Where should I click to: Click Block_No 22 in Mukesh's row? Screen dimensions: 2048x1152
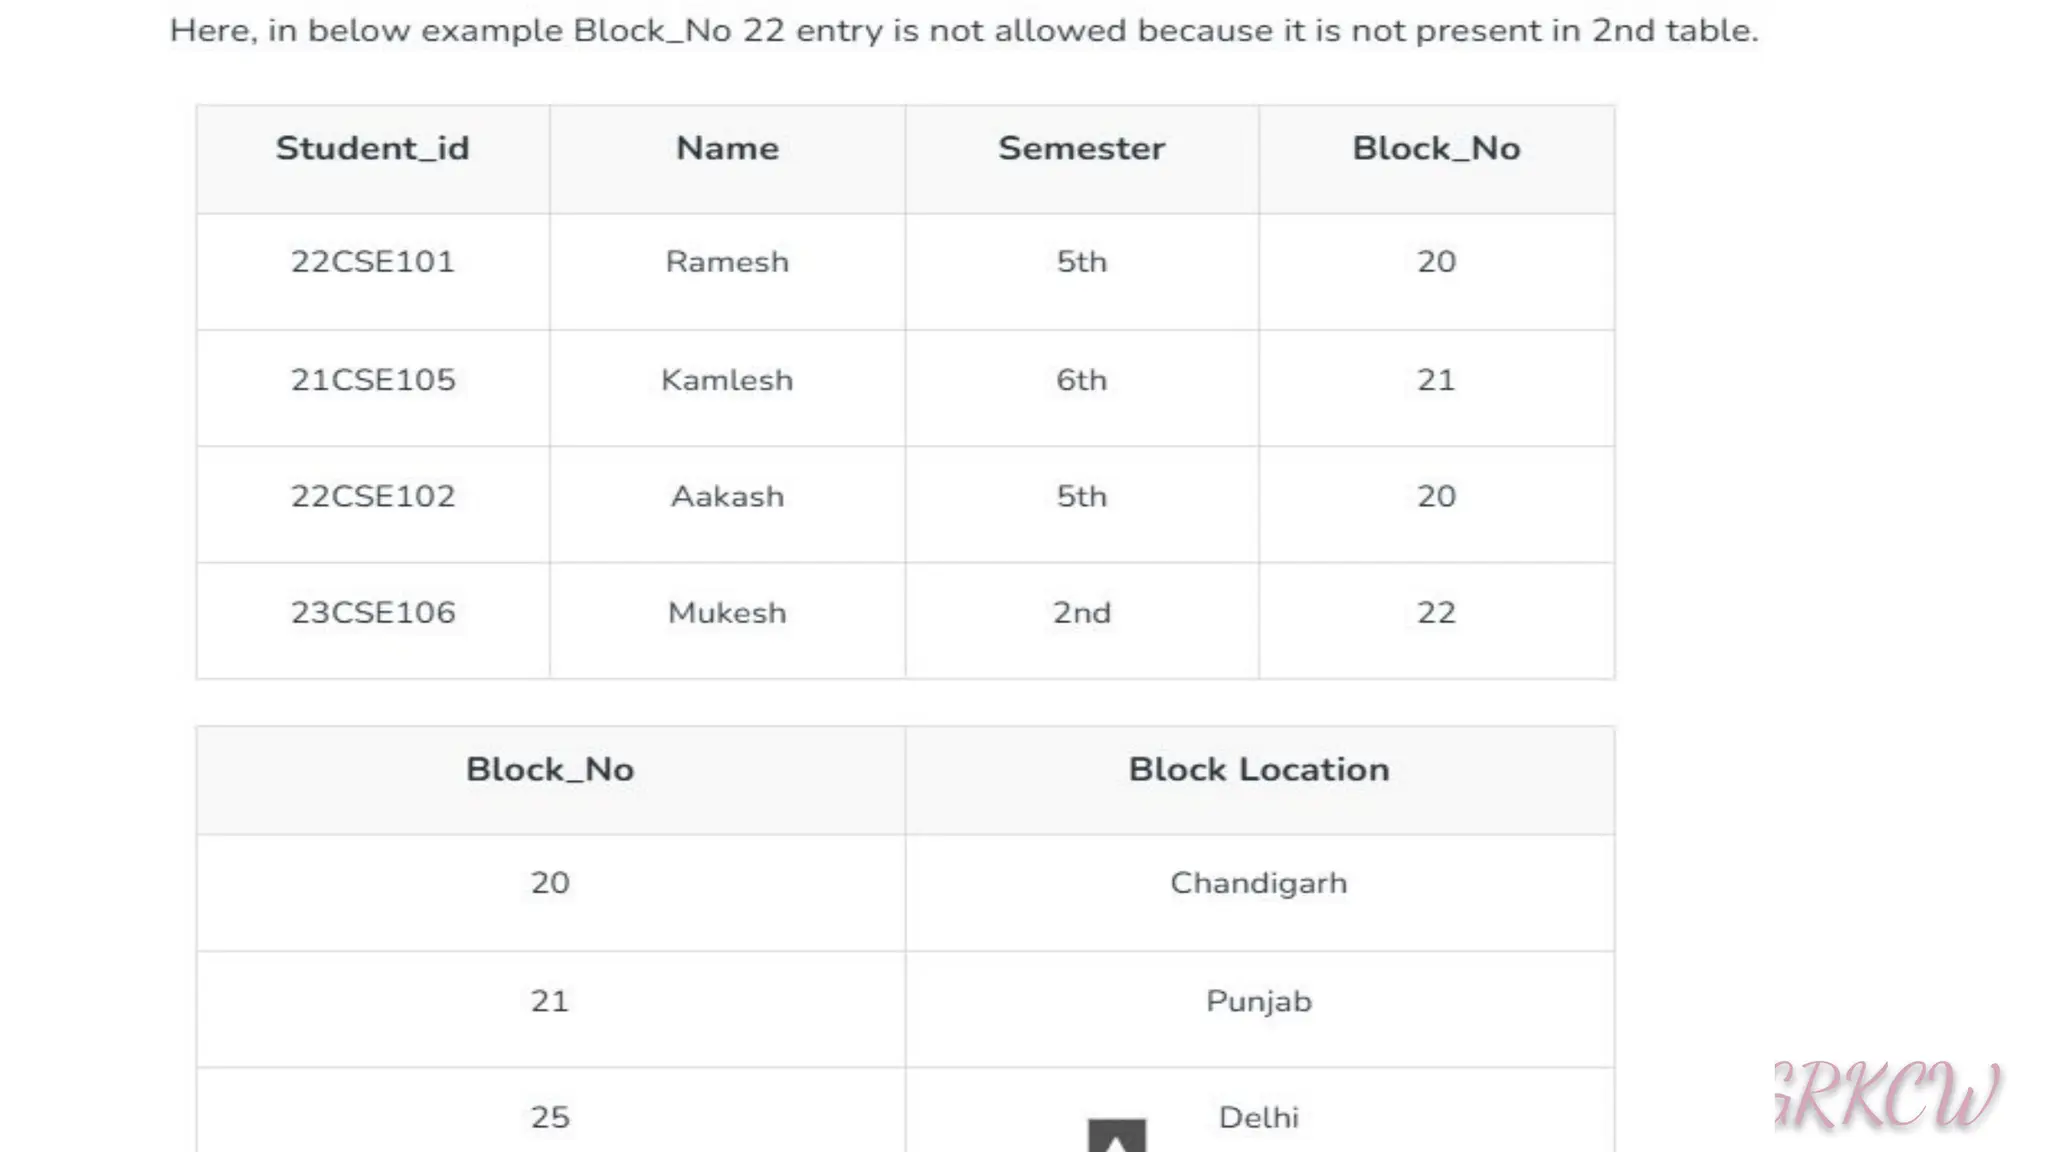(x=1436, y=613)
